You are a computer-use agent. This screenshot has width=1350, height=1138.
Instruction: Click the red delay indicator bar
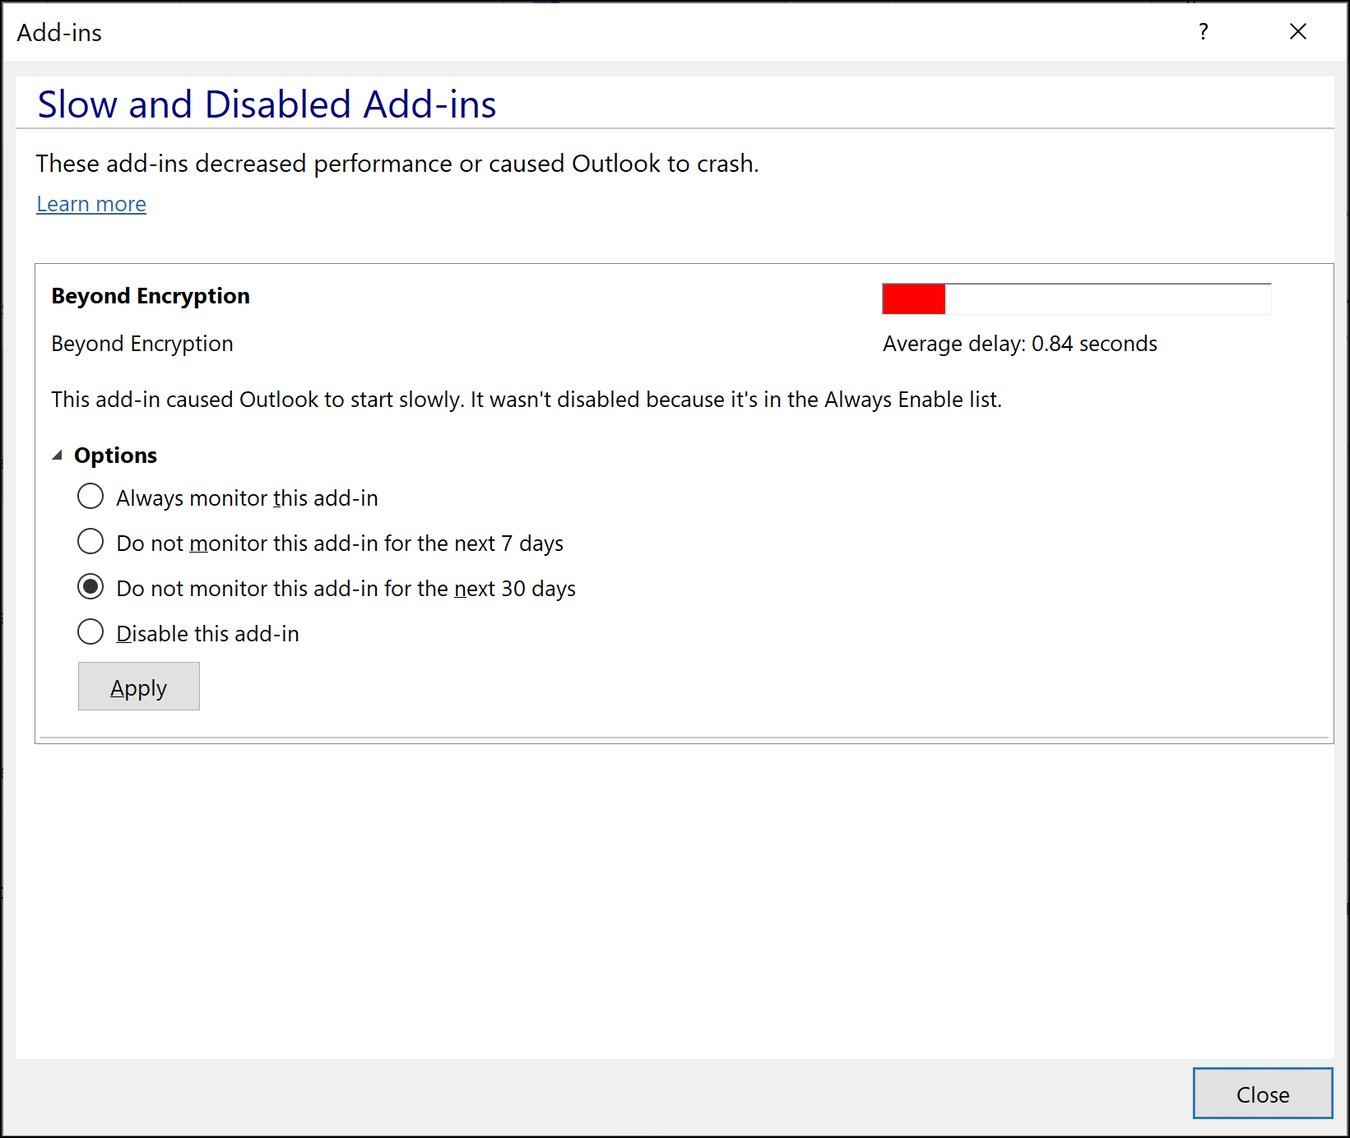(x=912, y=298)
